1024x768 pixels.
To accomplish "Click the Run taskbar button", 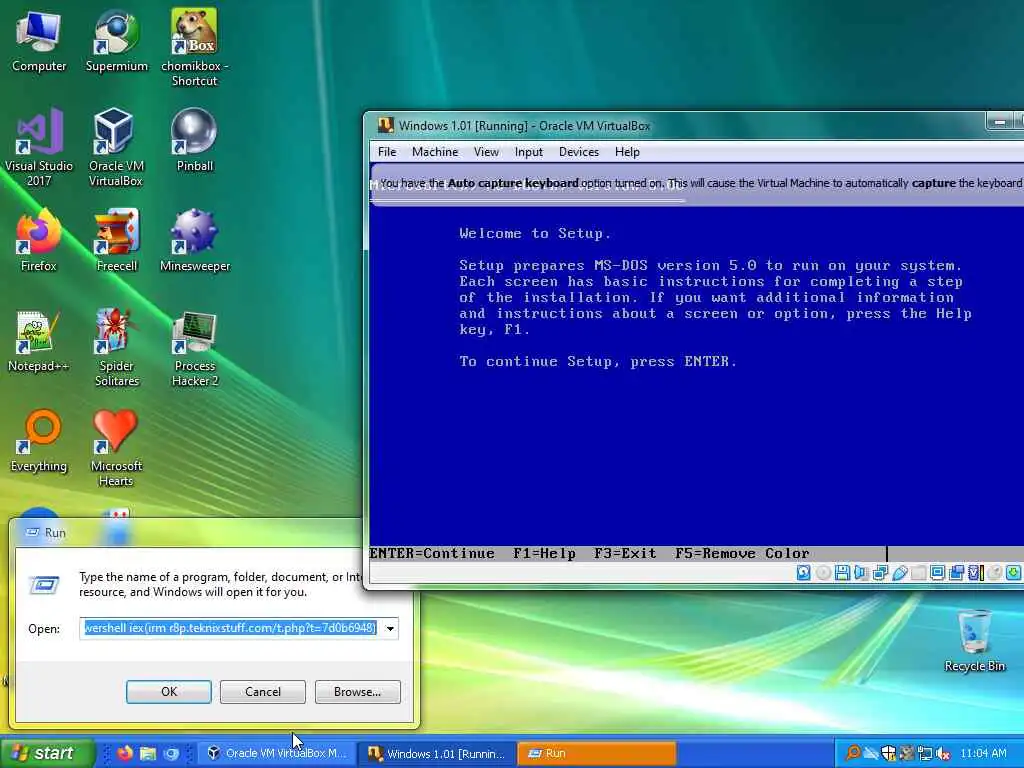I will [597, 753].
